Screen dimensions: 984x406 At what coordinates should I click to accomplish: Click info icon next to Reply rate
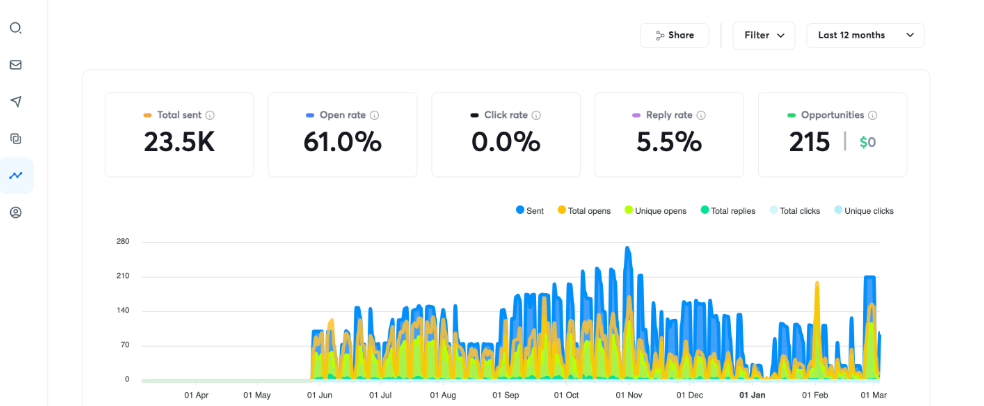click(702, 115)
